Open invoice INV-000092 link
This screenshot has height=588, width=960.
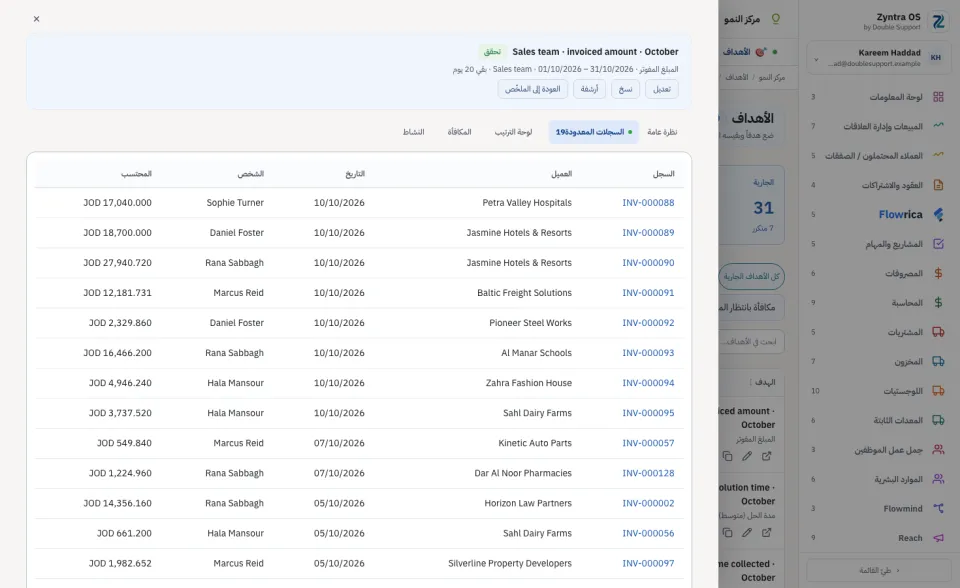(x=648, y=323)
